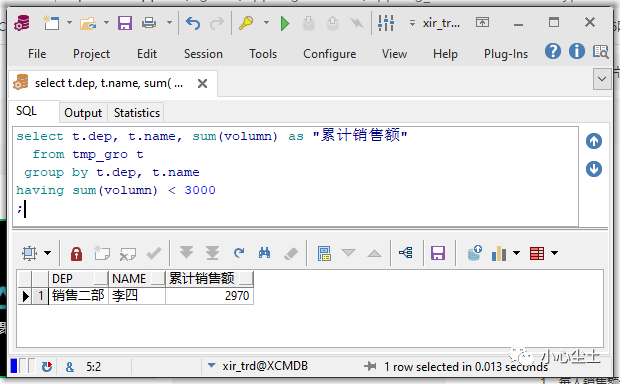Open the Project menu
This screenshot has width=620, height=384.
pos(91,54)
